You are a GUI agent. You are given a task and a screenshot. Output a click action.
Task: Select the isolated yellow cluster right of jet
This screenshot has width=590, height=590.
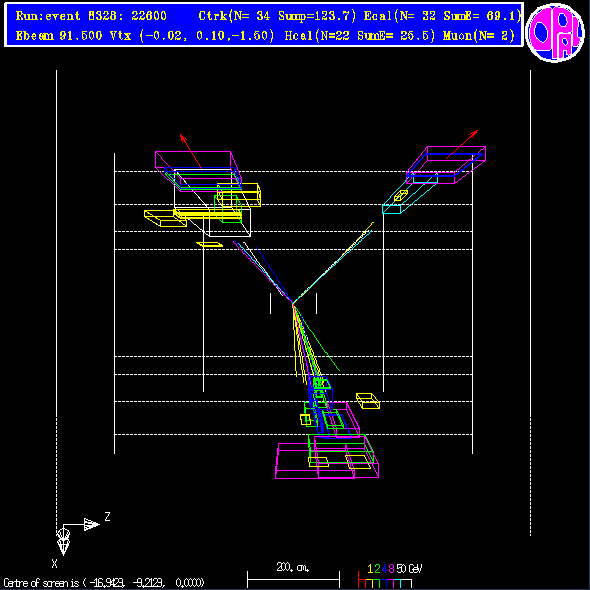coord(368,401)
